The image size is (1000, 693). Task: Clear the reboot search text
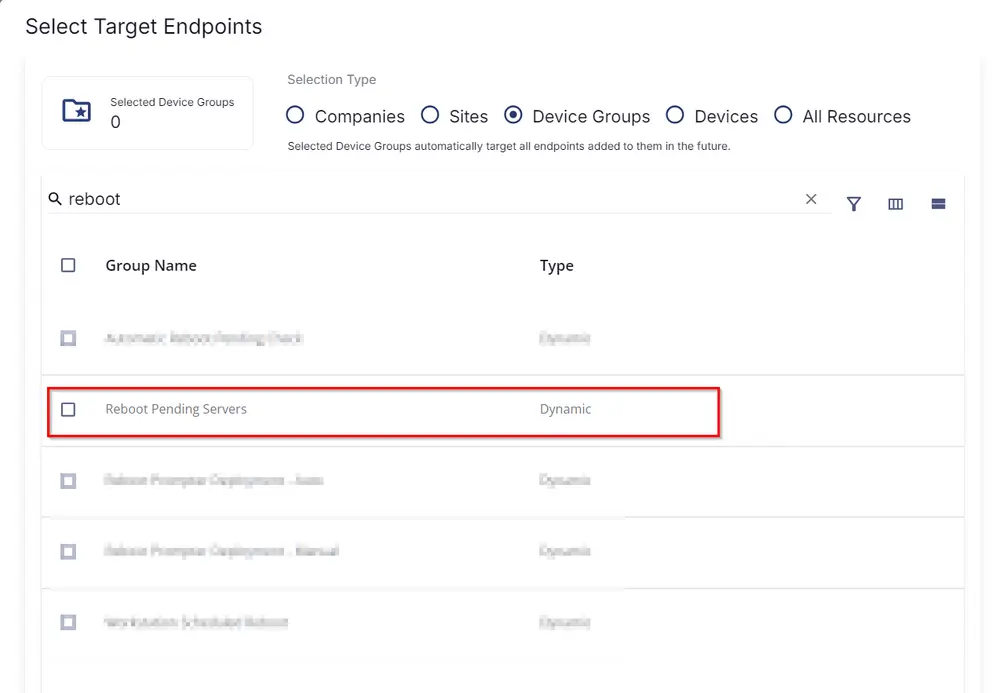(811, 199)
